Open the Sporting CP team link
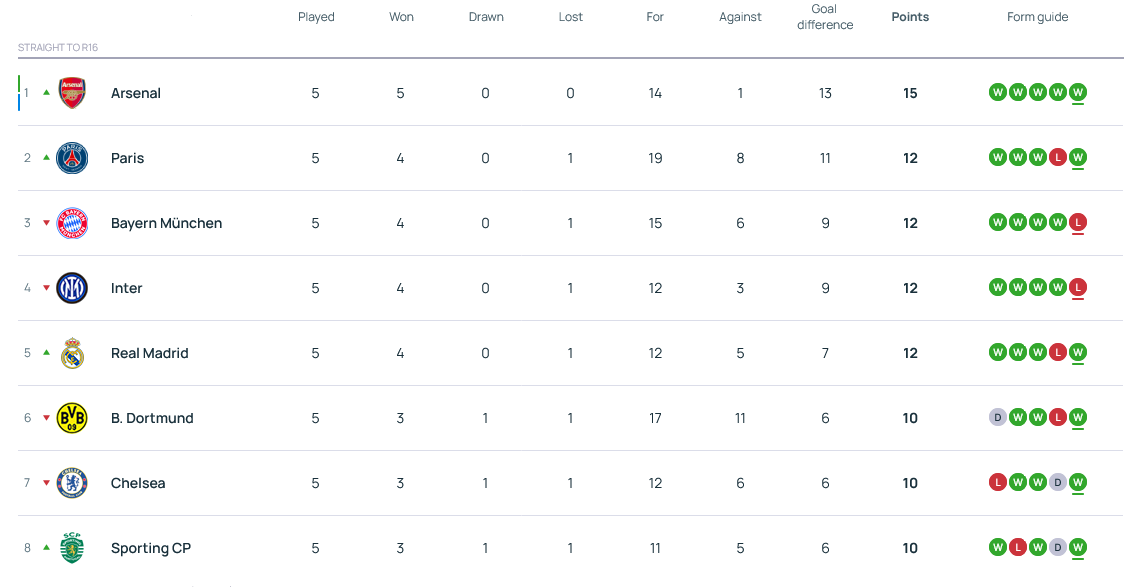Viewport: 1141px width, 587px height. 151,548
